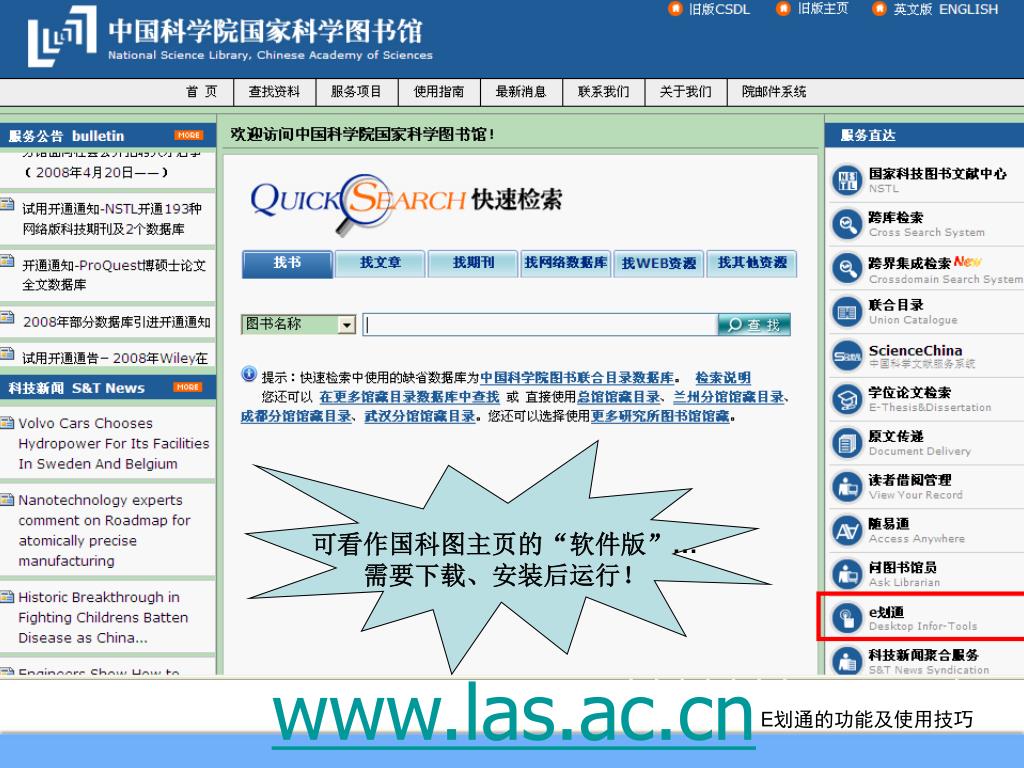Image resolution: width=1024 pixels, height=768 pixels.
Task: Open the Cross Search System icon
Action: 847,224
